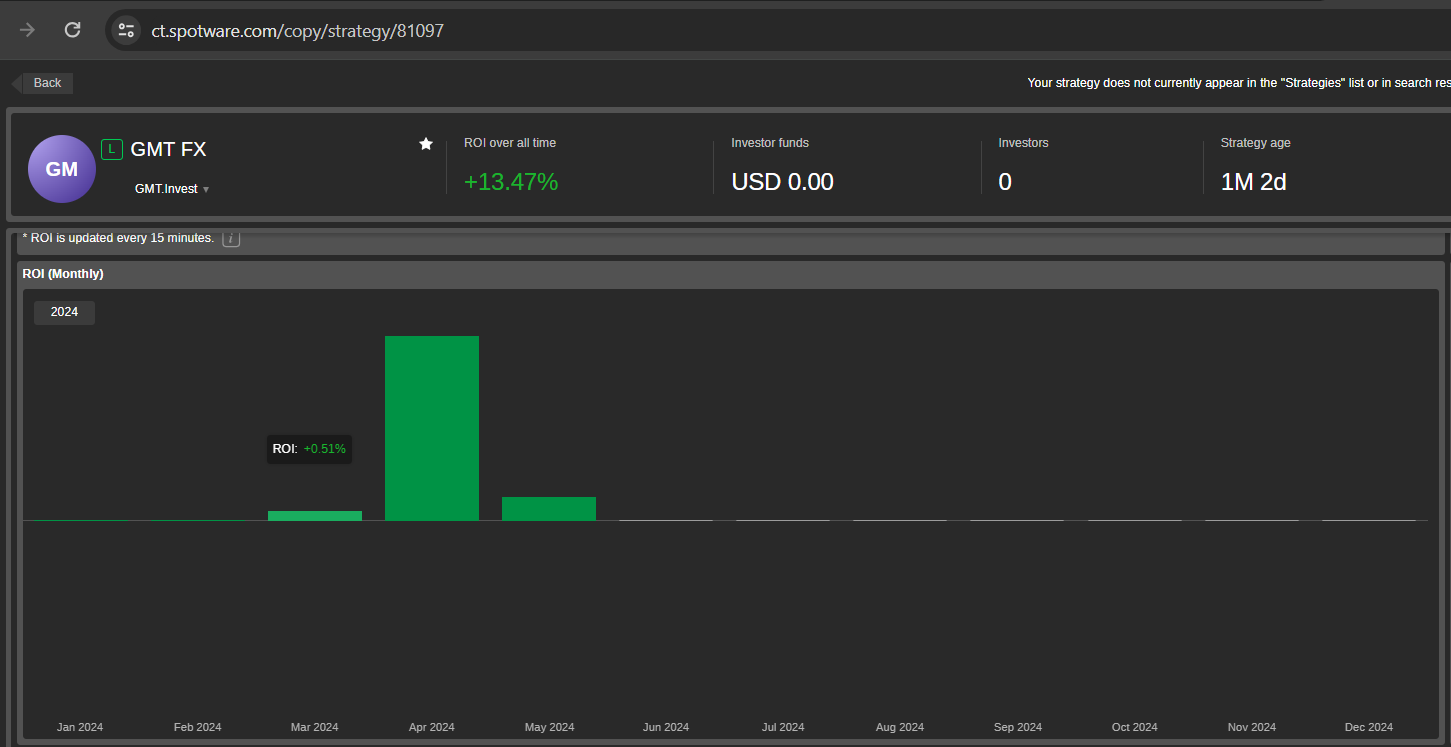This screenshot has width=1451, height=747.
Task: Click the Jun 2024 axis label
Action: pyautogui.click(x=666, y=727)
